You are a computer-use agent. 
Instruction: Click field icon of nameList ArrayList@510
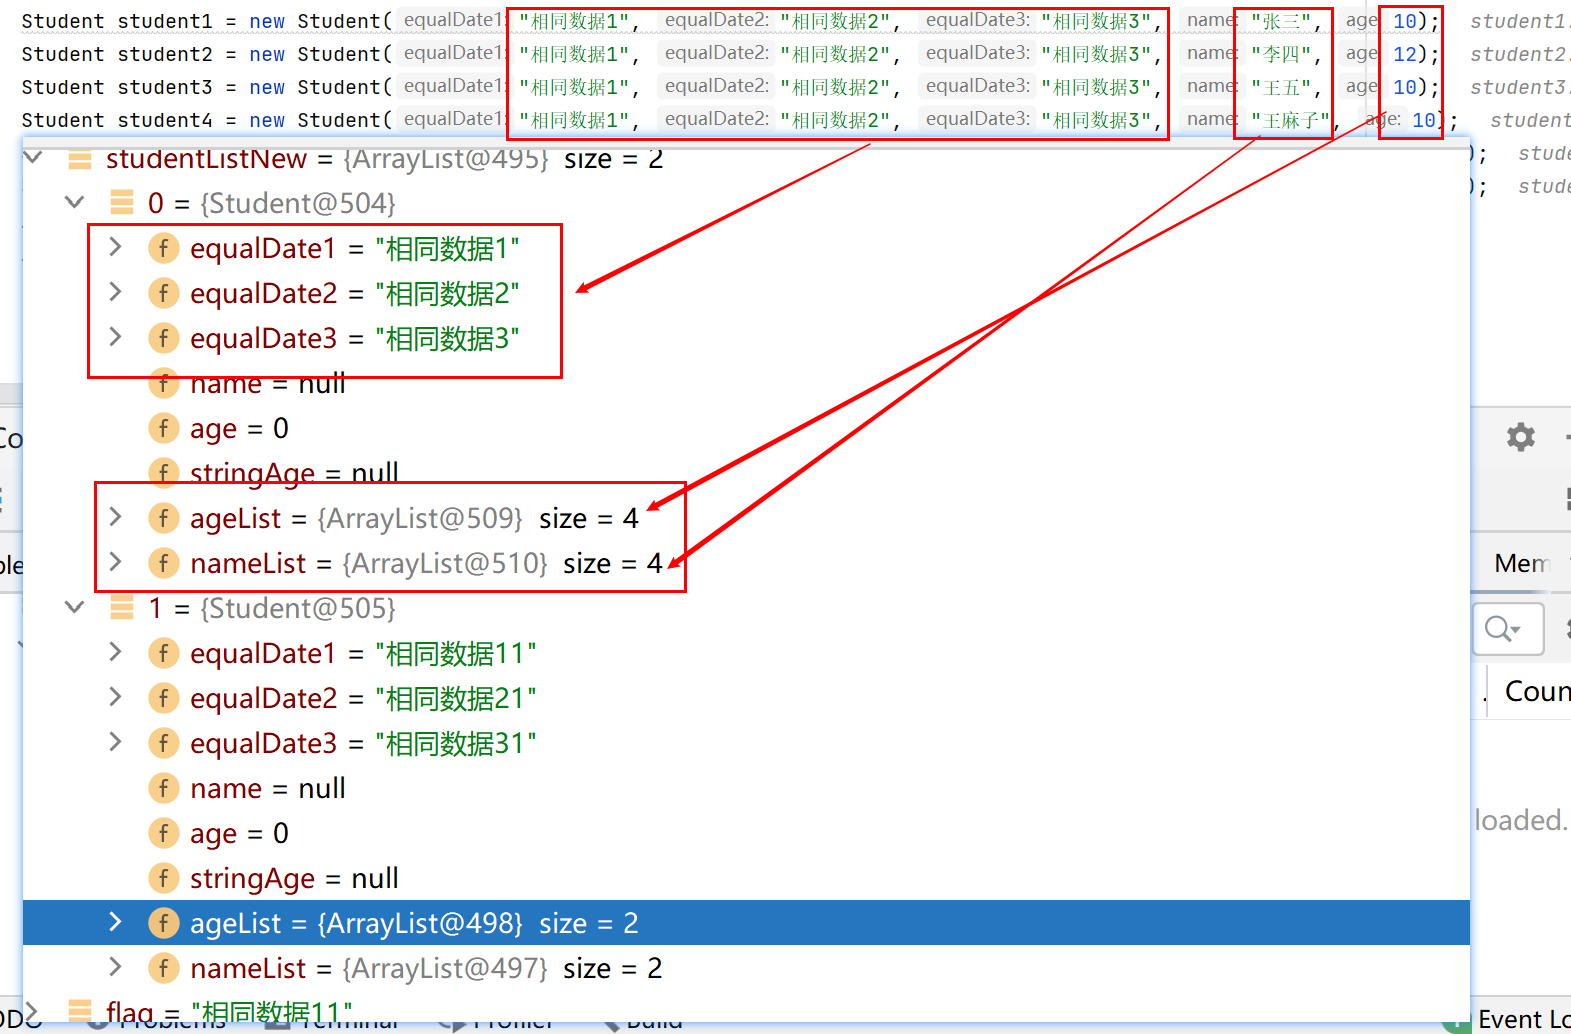(163, 563)
